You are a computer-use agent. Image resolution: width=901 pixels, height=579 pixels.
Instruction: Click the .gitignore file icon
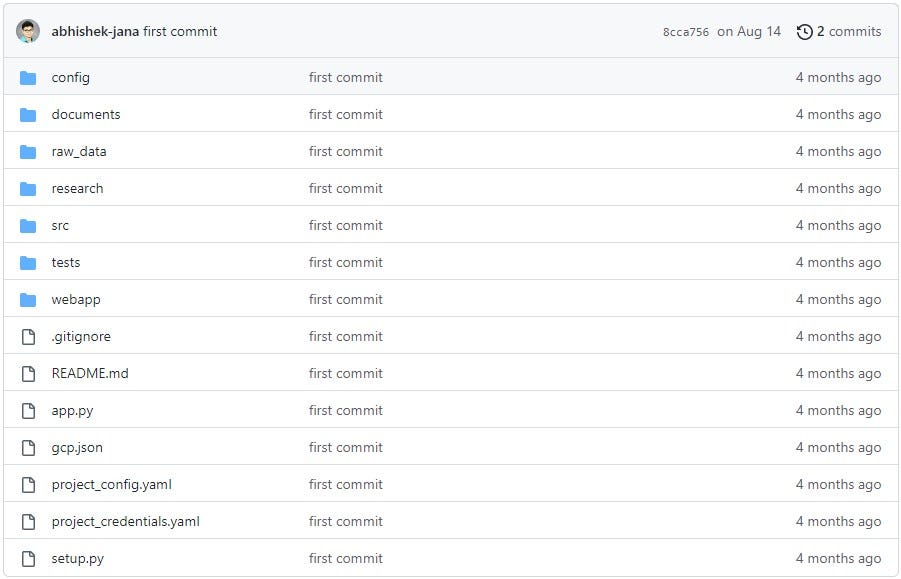pos(28,337)
